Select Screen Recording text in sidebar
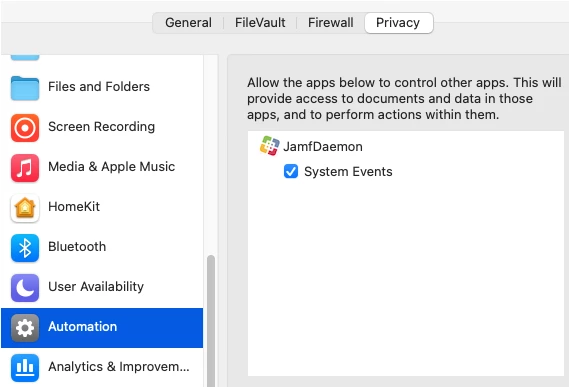Viewport: 569px width, 387px height. pos(102,126)
